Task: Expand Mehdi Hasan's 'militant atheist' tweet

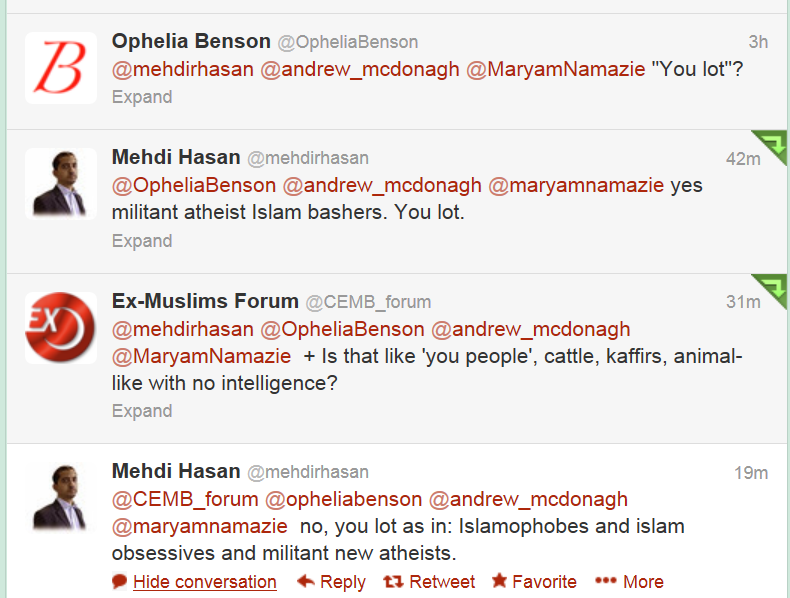Action: click(x=142, y=241)
